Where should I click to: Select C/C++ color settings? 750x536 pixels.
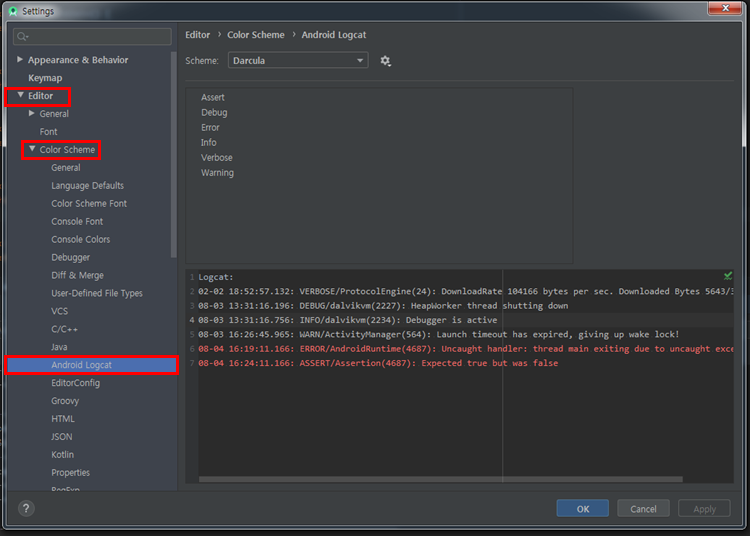[65, 329]
